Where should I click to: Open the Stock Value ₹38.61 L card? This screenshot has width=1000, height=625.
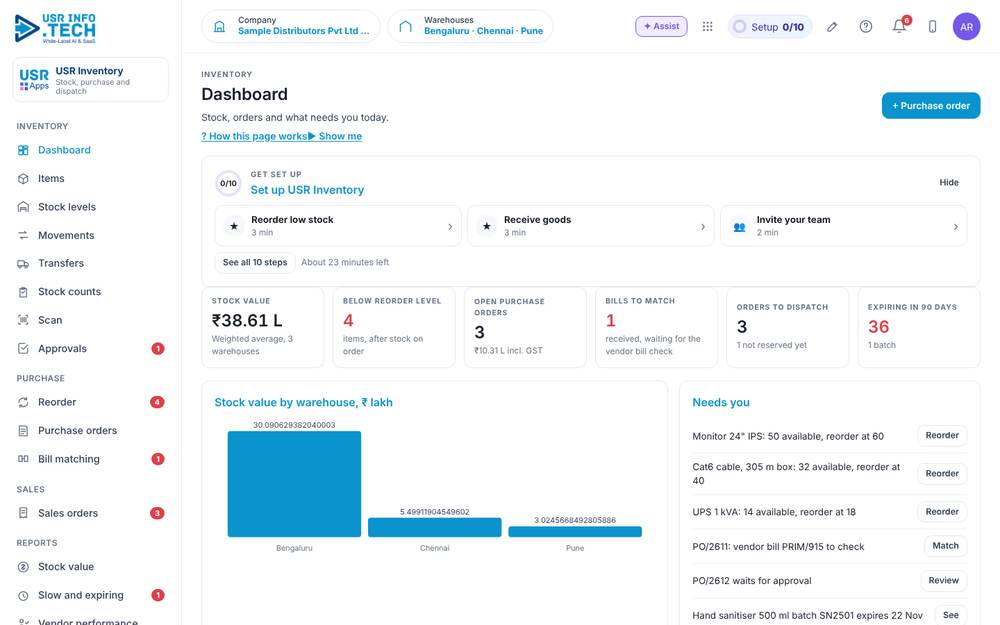point(263,327)
